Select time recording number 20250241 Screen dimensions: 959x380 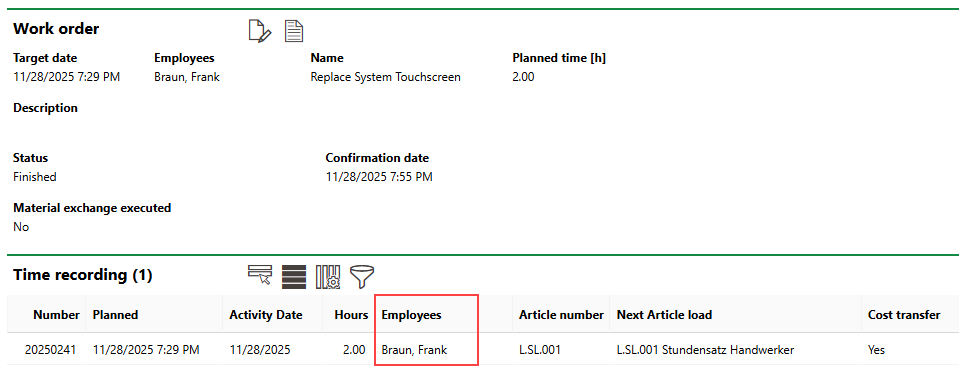pyautogui.click(x=50, y=350)
